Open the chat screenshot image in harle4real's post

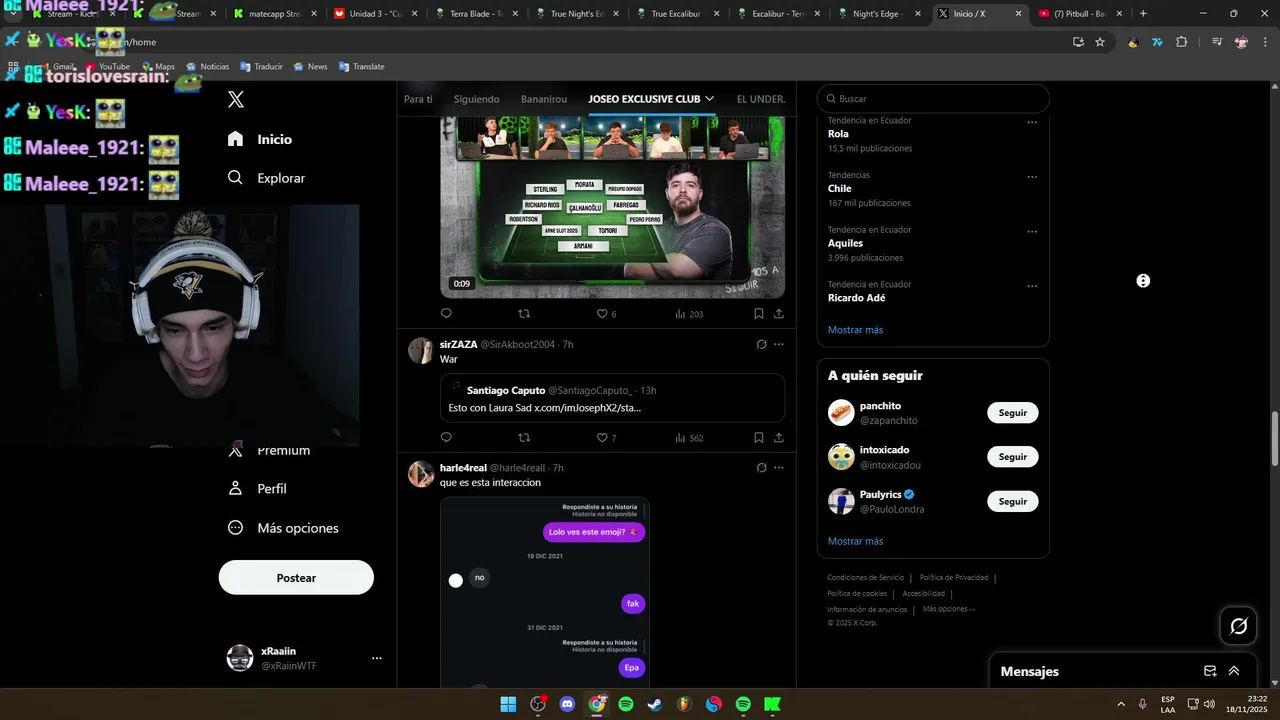pos(545,592)
